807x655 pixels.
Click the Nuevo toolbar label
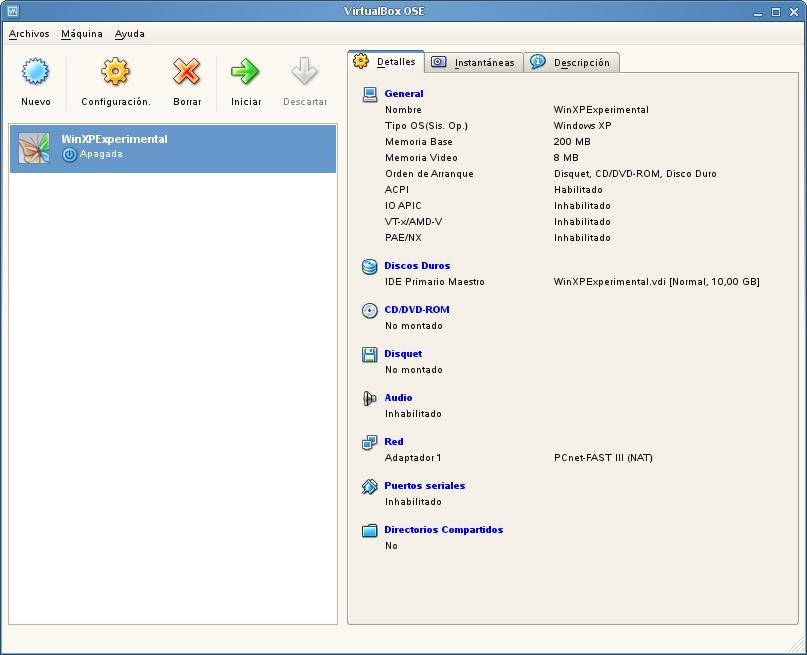pos(36,101)
